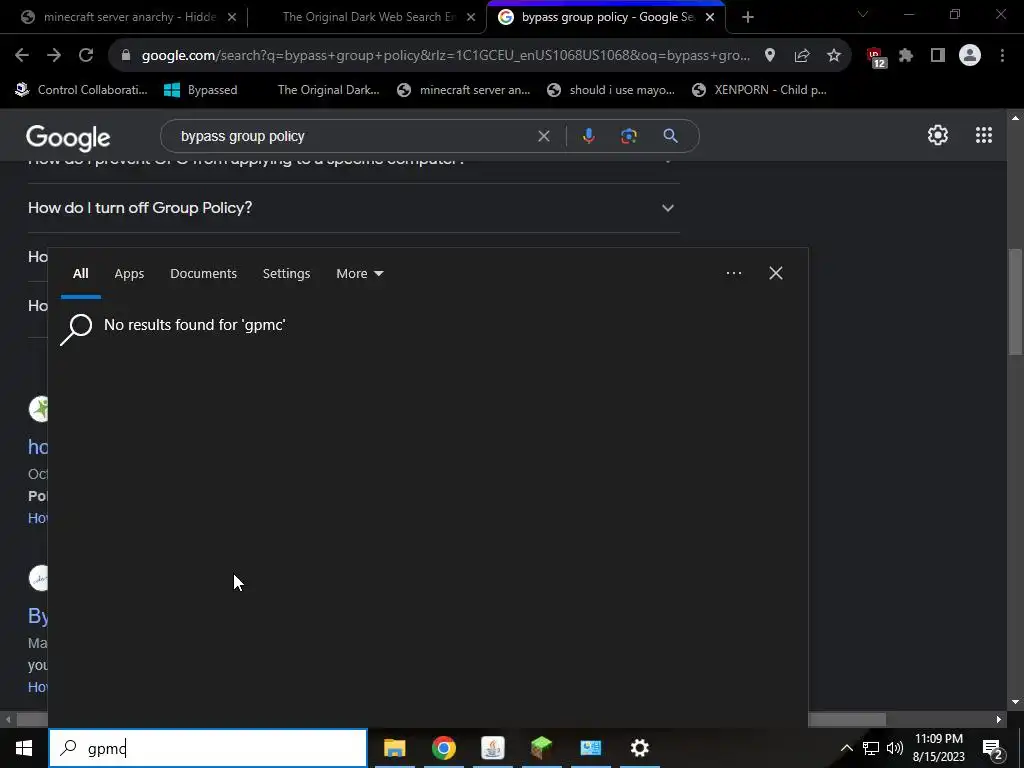This screenshot has height=768, width=1024.
Task: Click the page's vertical scrollbar thumb
Action: [x=1015, y=302]
